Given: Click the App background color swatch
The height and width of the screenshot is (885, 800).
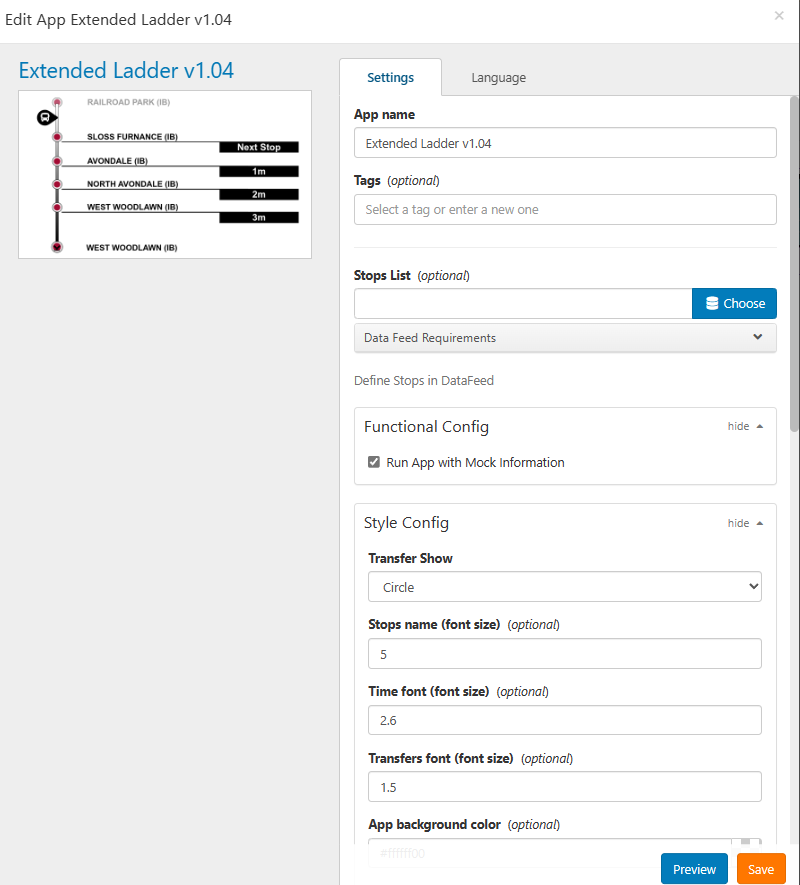Looking at the screenshot, I should [746, 845].
